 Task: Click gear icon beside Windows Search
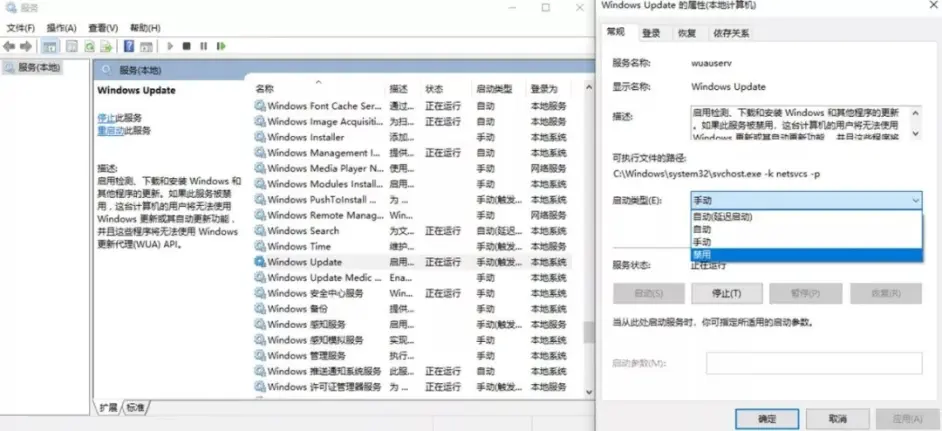point(260,231)
